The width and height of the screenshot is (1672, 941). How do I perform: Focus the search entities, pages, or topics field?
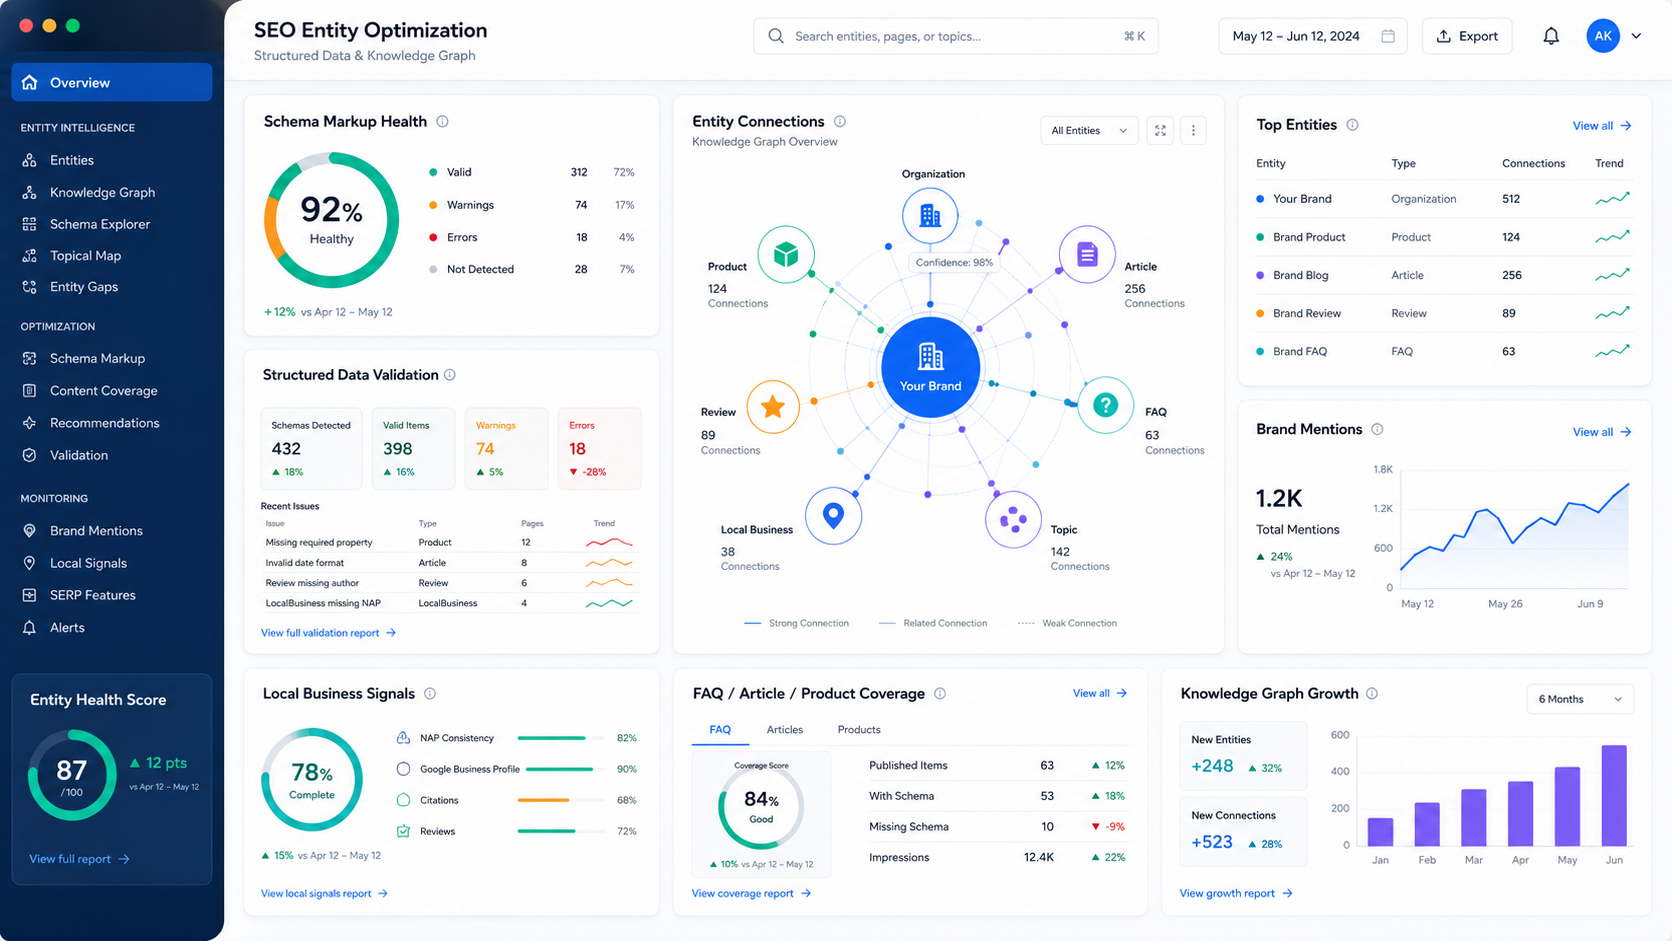[956, 36]
